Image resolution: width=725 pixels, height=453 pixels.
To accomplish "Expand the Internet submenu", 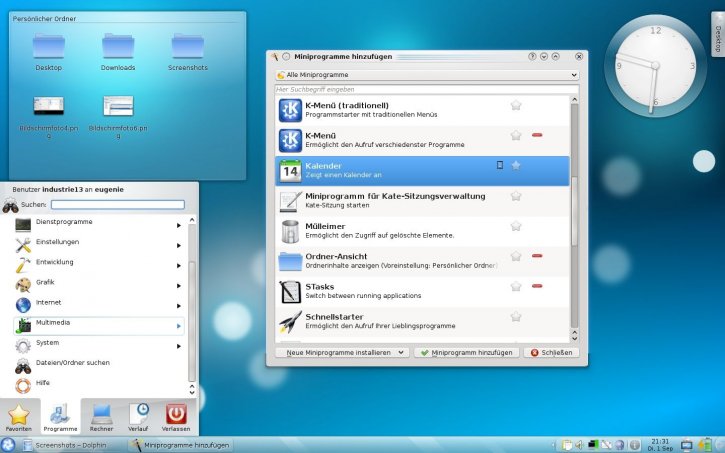I will 178,306.
